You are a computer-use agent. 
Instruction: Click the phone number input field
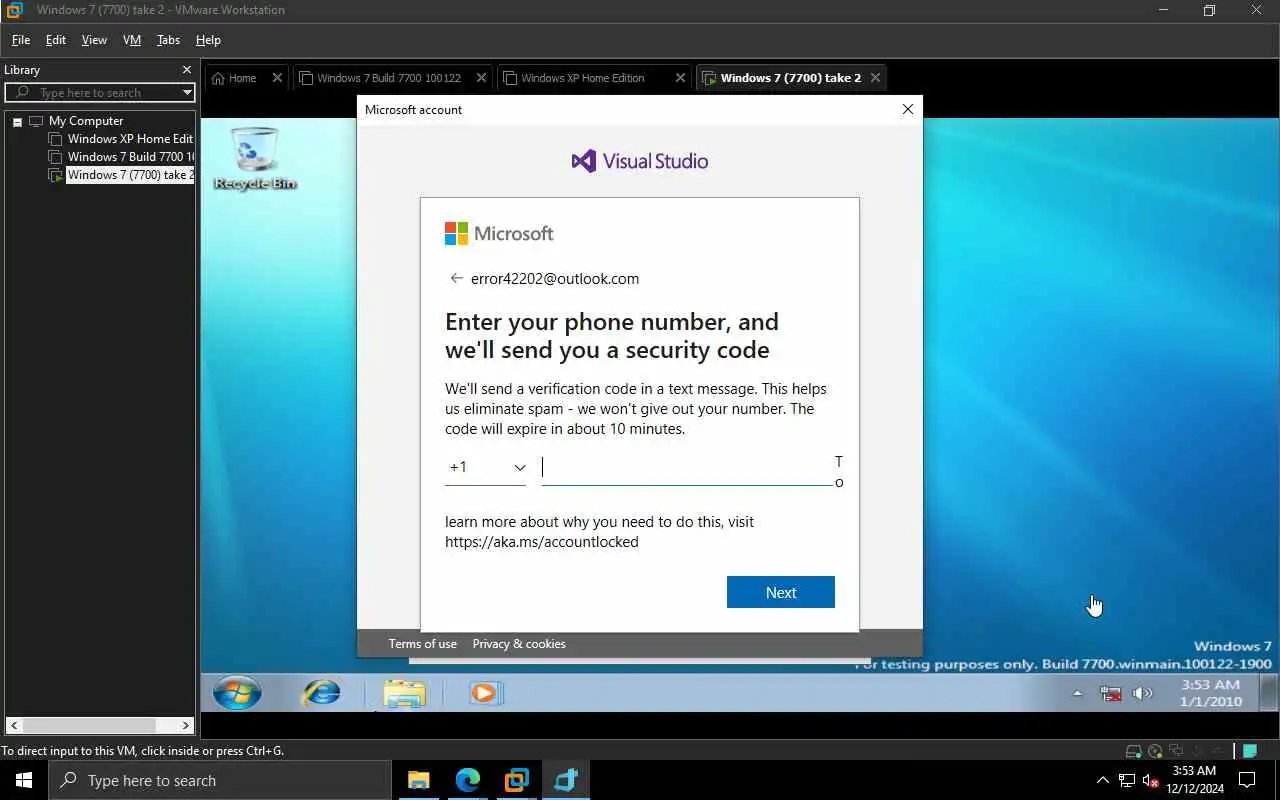click(x=687, y=468)
